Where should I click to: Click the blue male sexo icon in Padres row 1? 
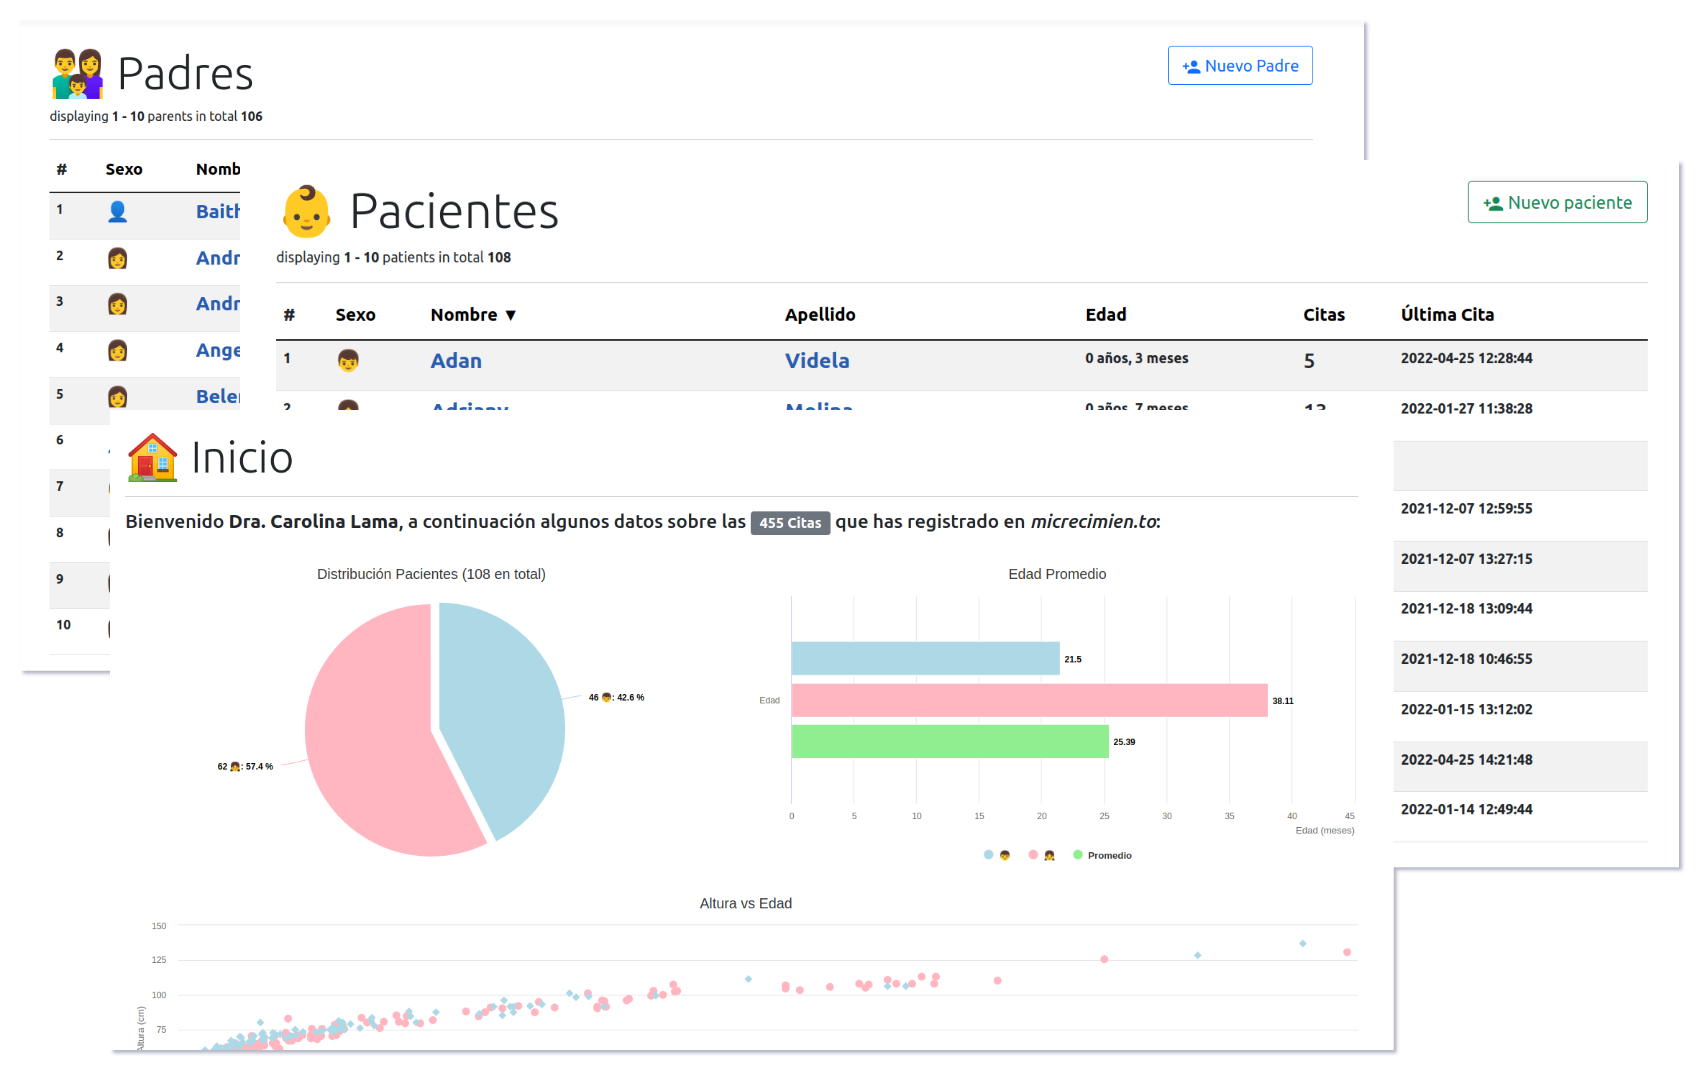point(118,211)
